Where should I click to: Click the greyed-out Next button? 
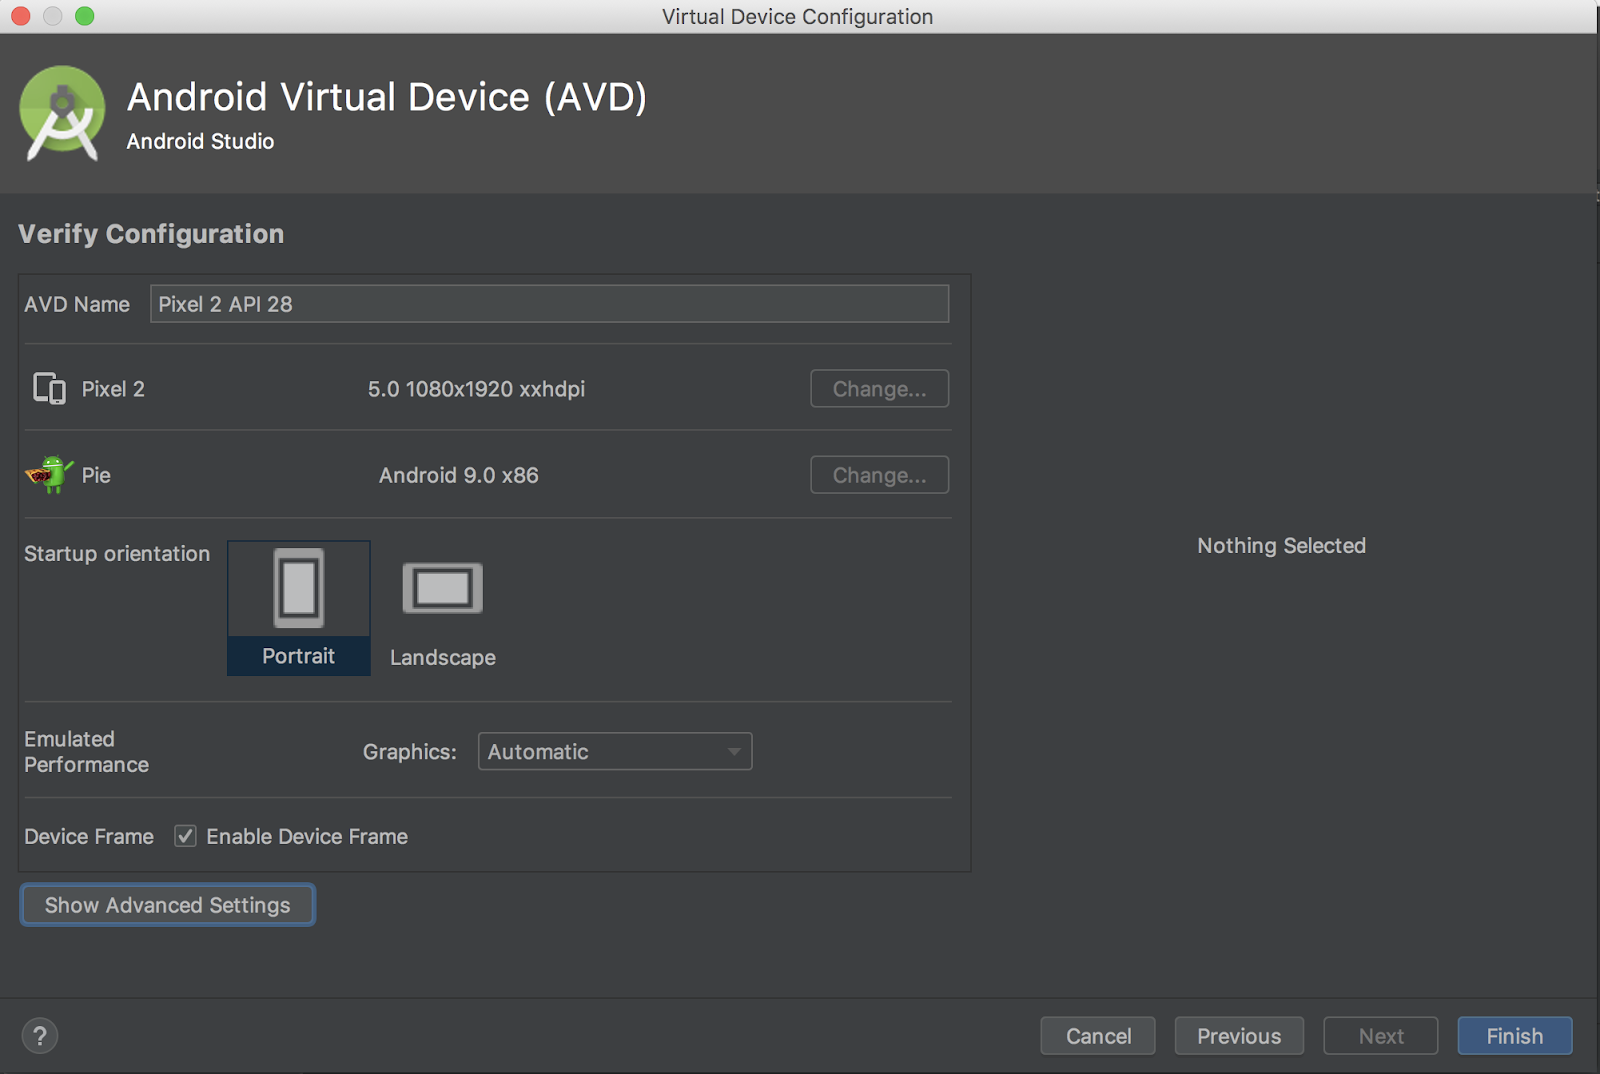pyautogui.click(x=1380, y=1036)
